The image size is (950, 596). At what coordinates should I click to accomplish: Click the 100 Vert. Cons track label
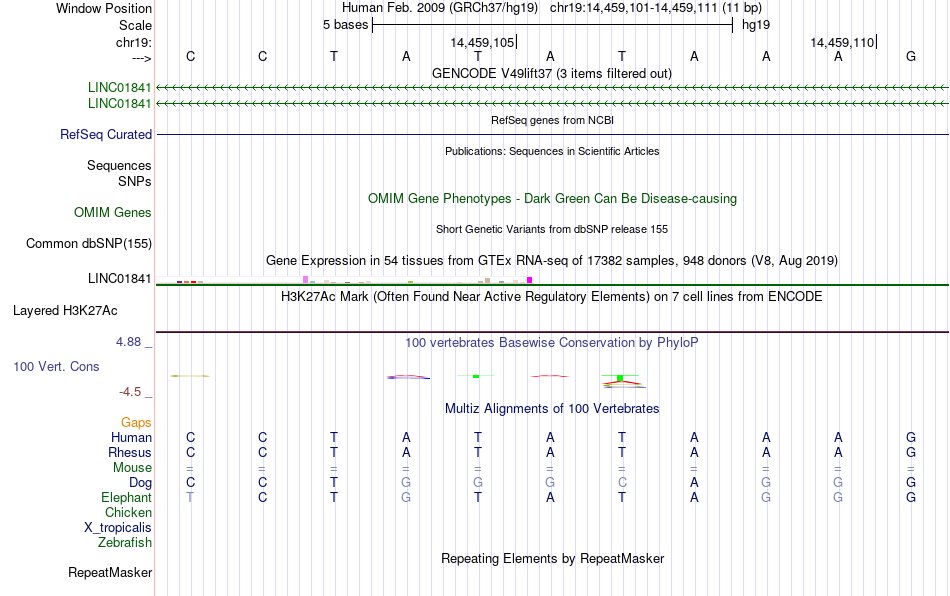[56, 366]
